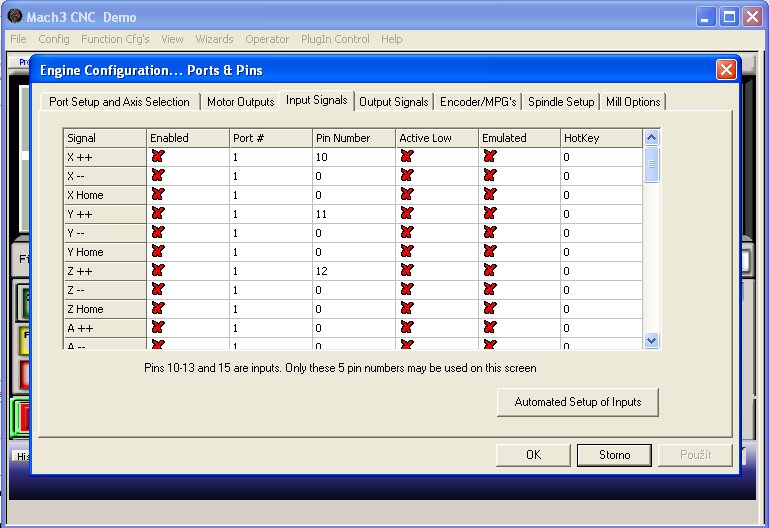Enable the Y ++ input signal

pyautogui.click(x=158, y=213)
